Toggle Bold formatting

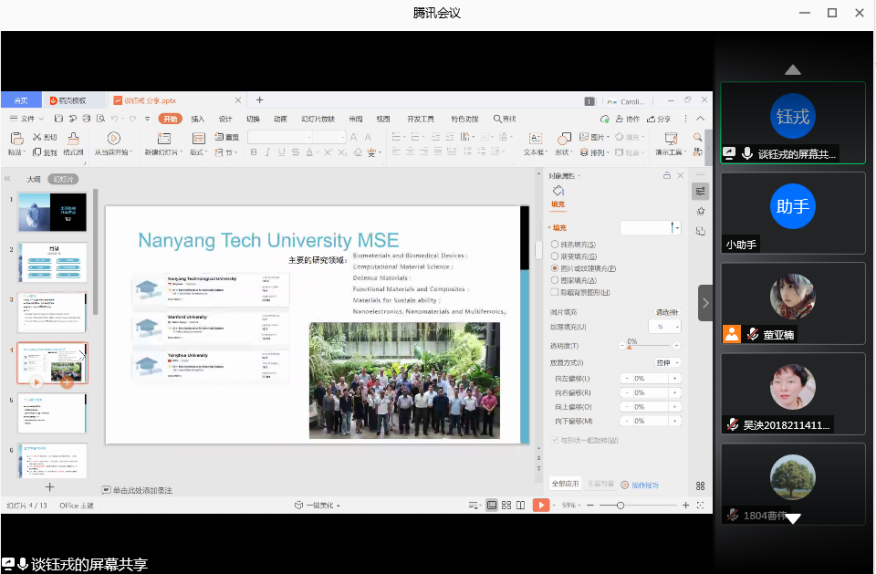point(254,152)
